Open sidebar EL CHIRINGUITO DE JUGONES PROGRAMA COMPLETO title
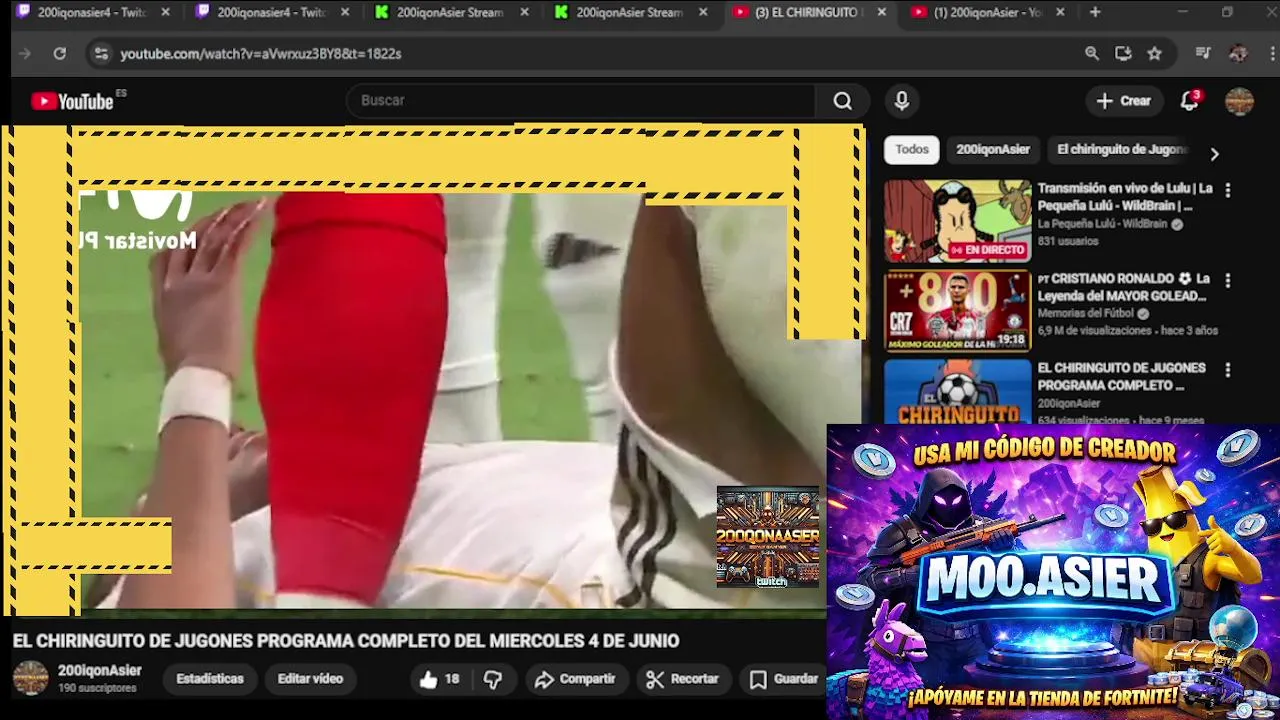Image resolution: width=1280 pixels, height=720 pixels. pyautogui.click(x=1121, y=377)
